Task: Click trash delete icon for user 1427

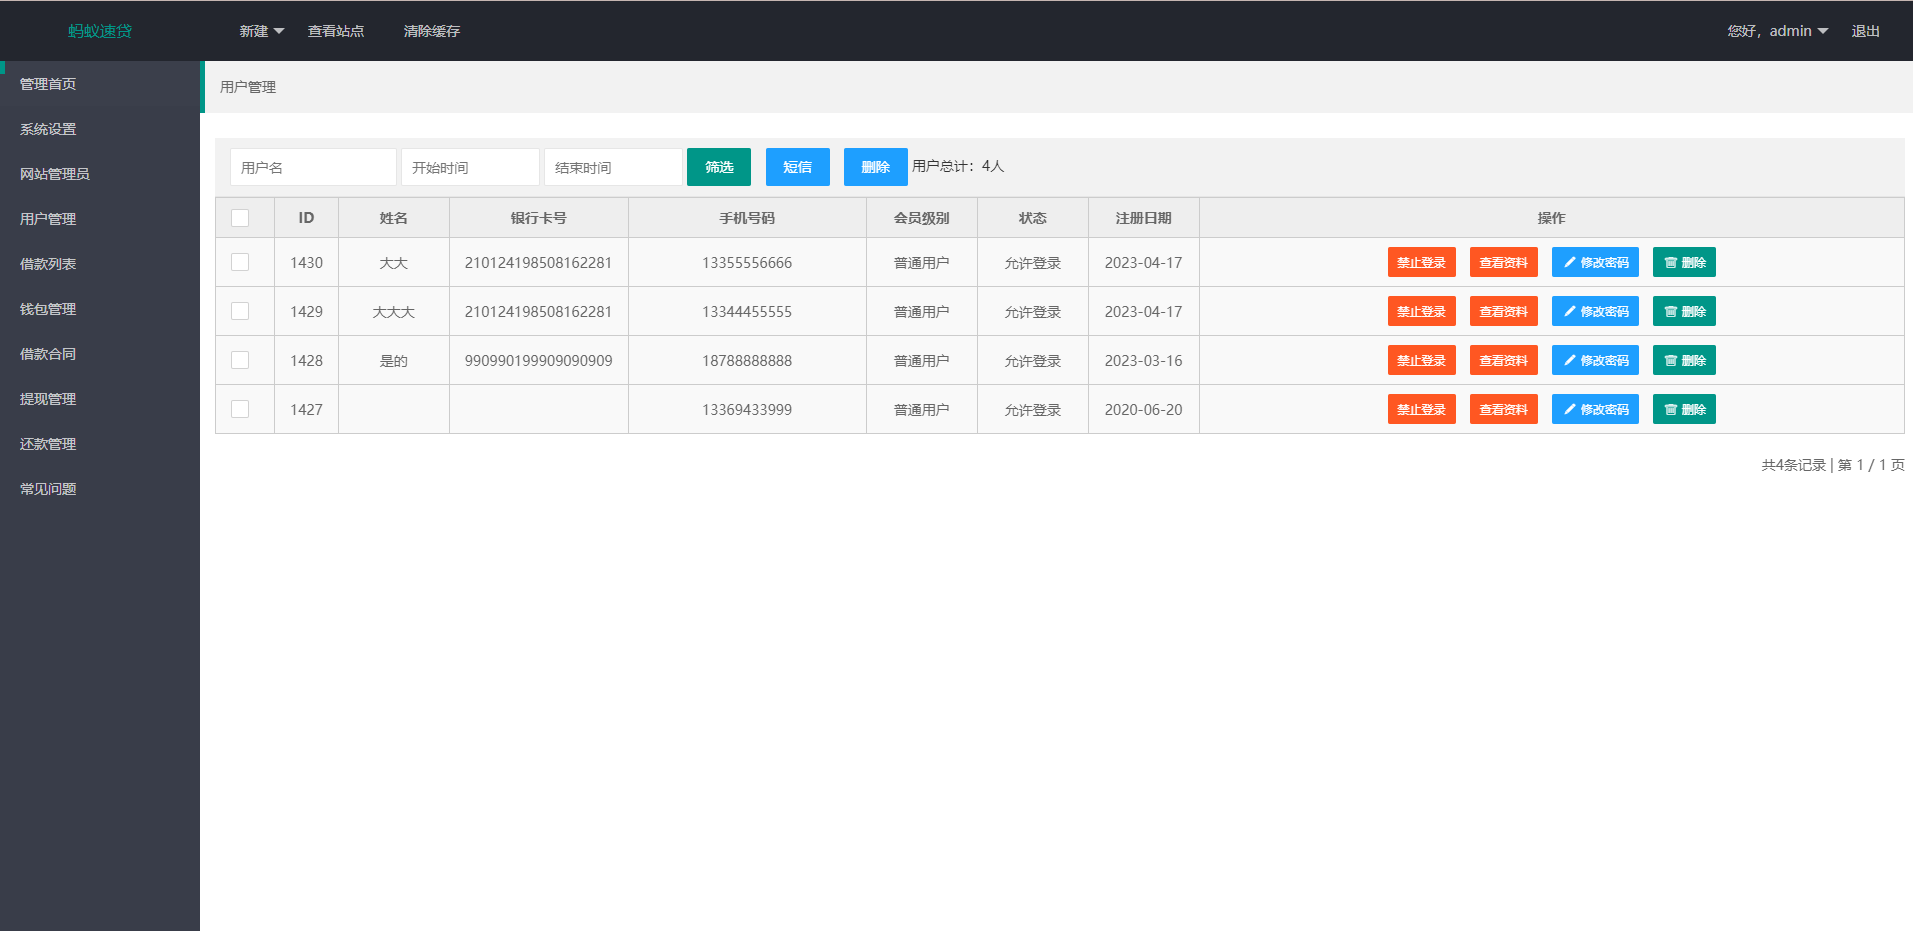Action: 1670,410
